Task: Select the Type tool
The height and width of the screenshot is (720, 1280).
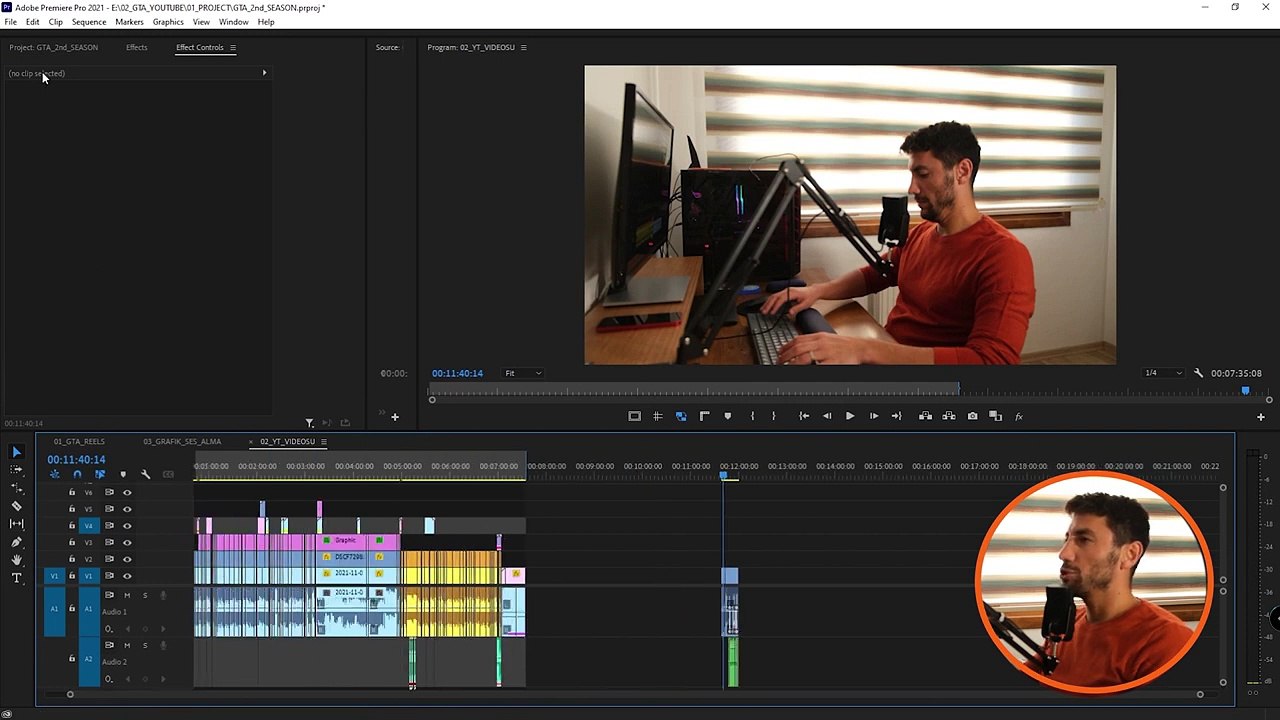Action: coord(16,578)
